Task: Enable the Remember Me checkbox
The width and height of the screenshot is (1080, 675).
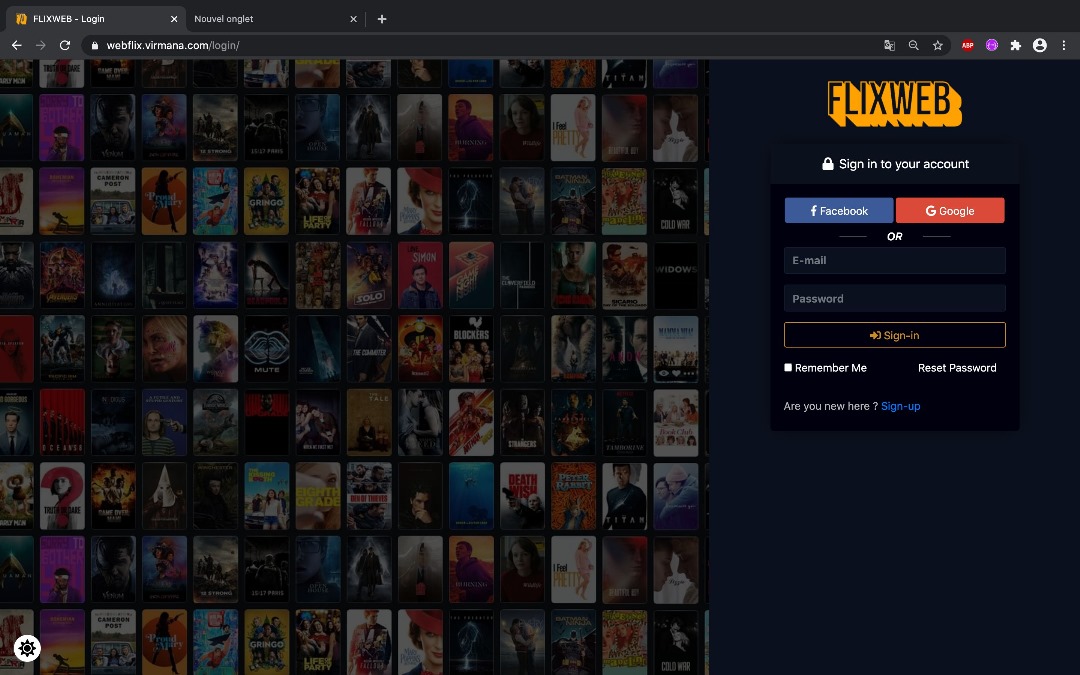Action: click(788, 368)
